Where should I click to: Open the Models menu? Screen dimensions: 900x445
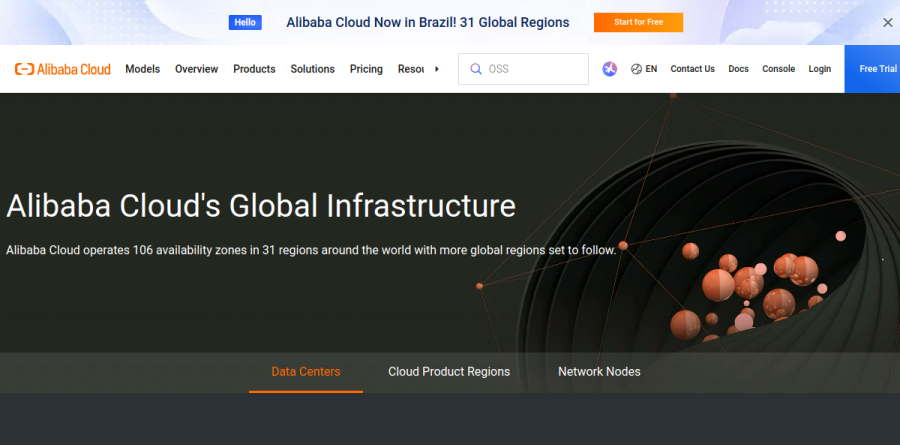point(142,69)
